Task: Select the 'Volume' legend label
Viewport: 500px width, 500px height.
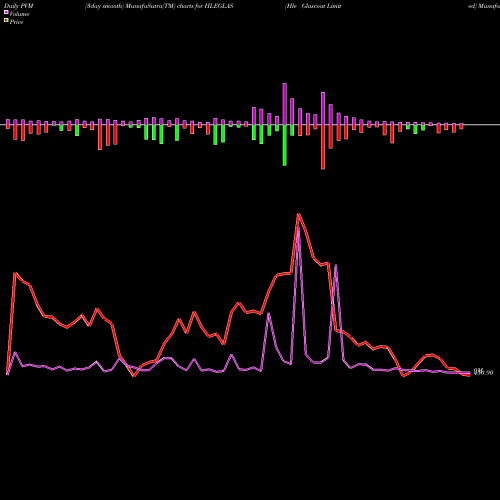Action: [x=19, y=14]
